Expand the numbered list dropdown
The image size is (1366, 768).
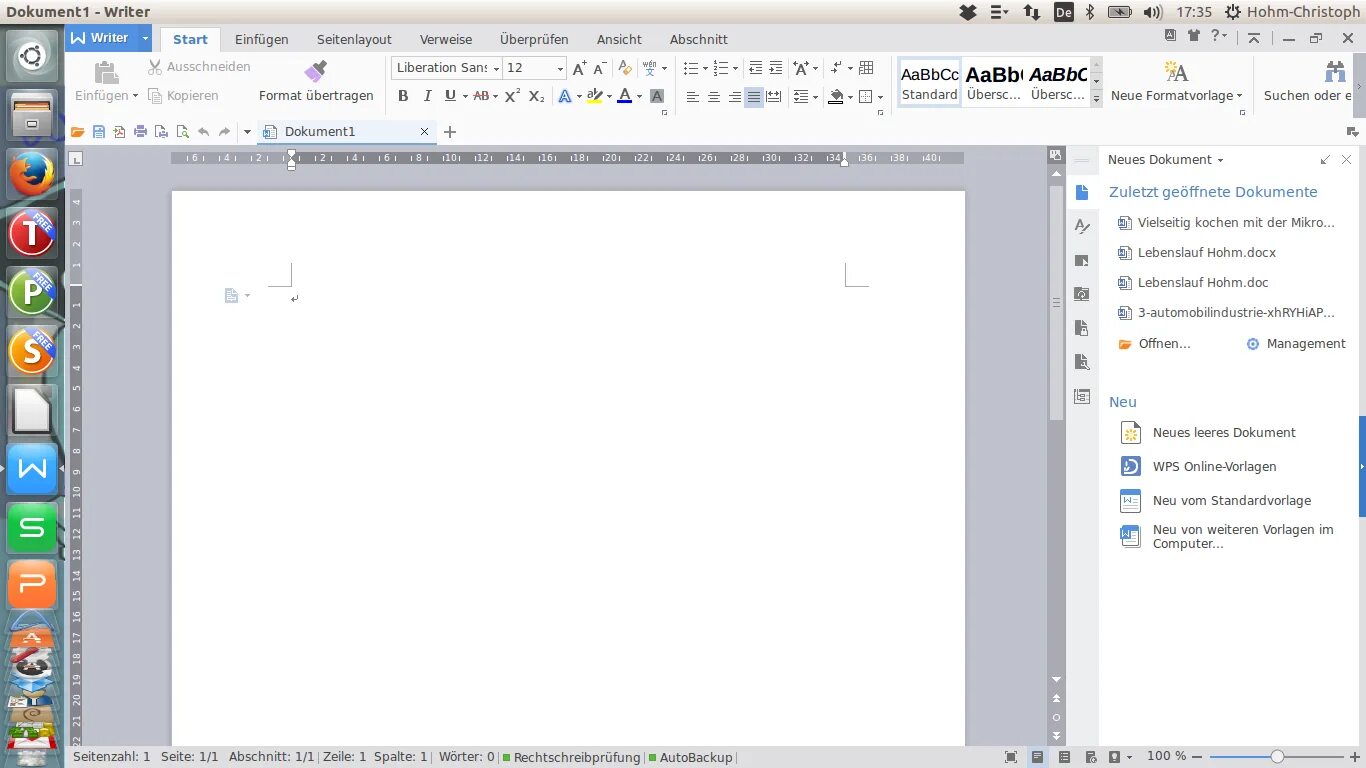(x=736, y=68)
